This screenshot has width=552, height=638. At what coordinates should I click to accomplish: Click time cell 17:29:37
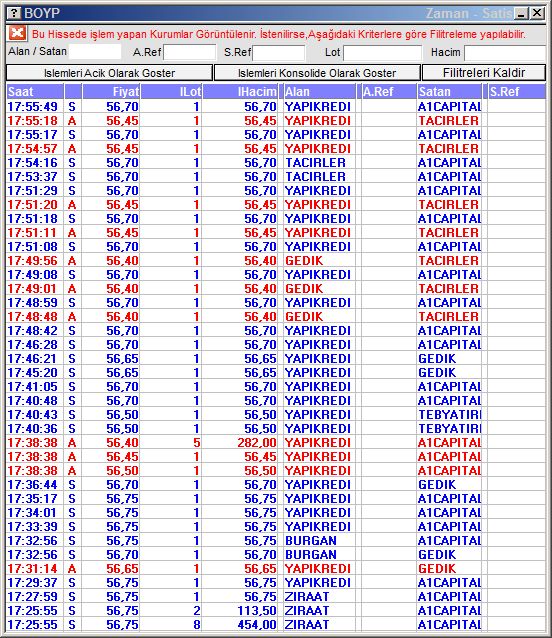[33, 583]
